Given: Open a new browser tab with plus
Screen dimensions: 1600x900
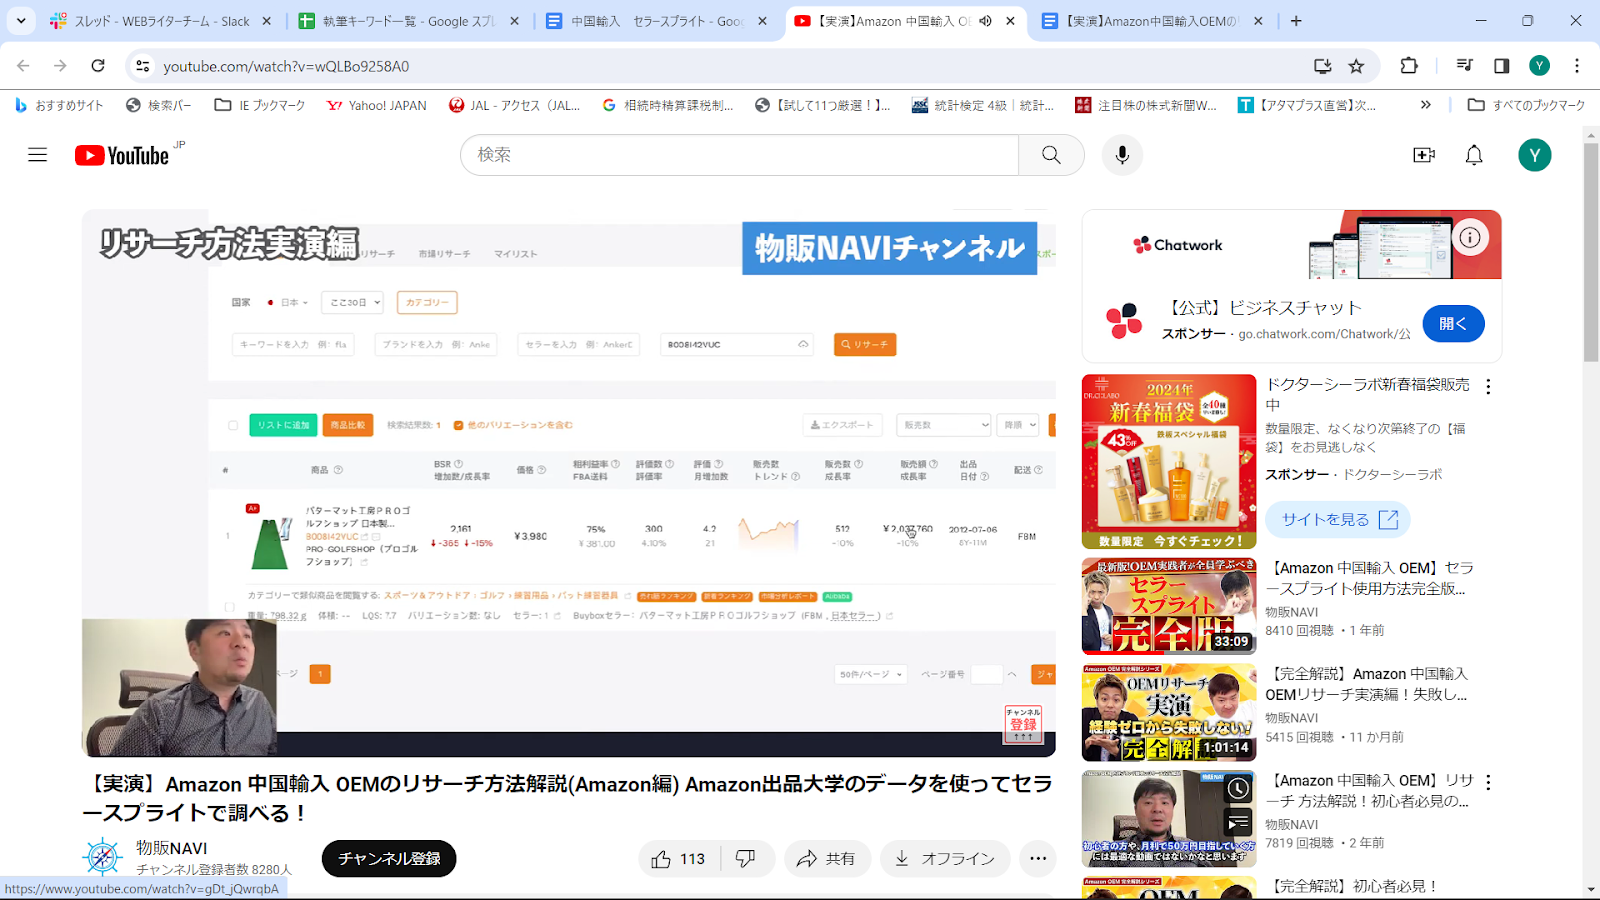Looking at the screenshot, I should click(x=1296, y=21).
